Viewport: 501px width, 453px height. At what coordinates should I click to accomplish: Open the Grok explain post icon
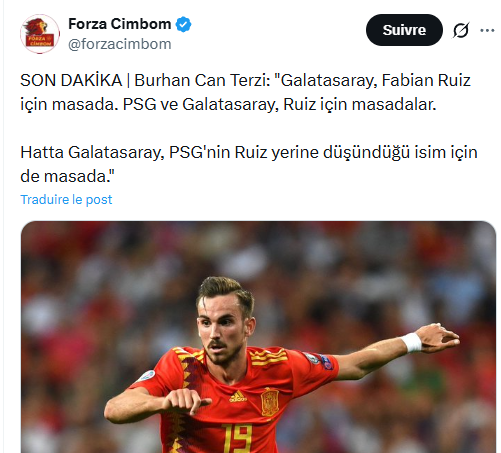point(461,30)
